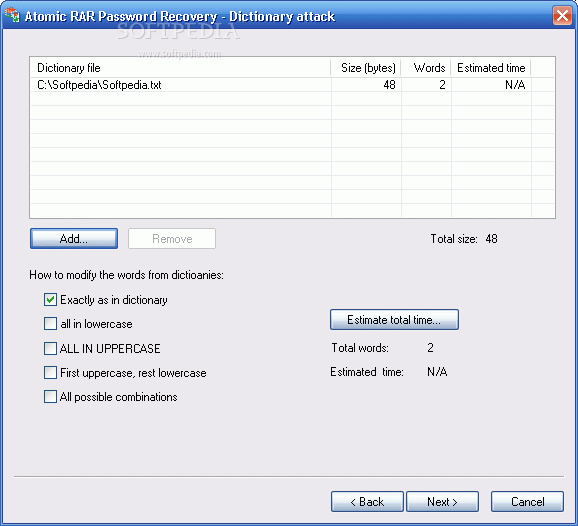This screenshot has width=578, height=526.
Task: Click the 'Estimated time' column header
Action: (491, 67)
